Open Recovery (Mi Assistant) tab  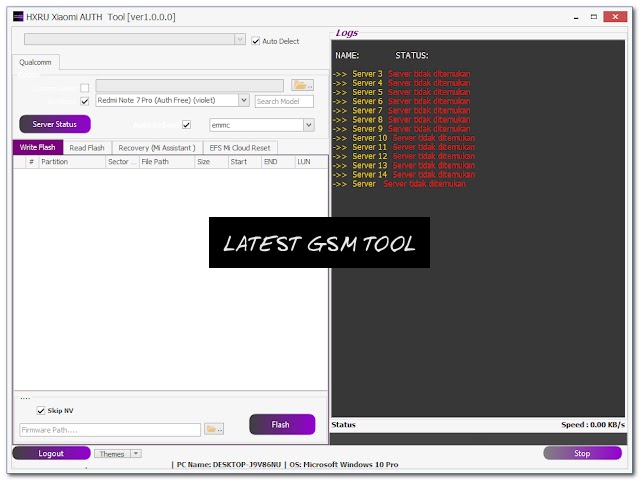[x=157, y=148]
